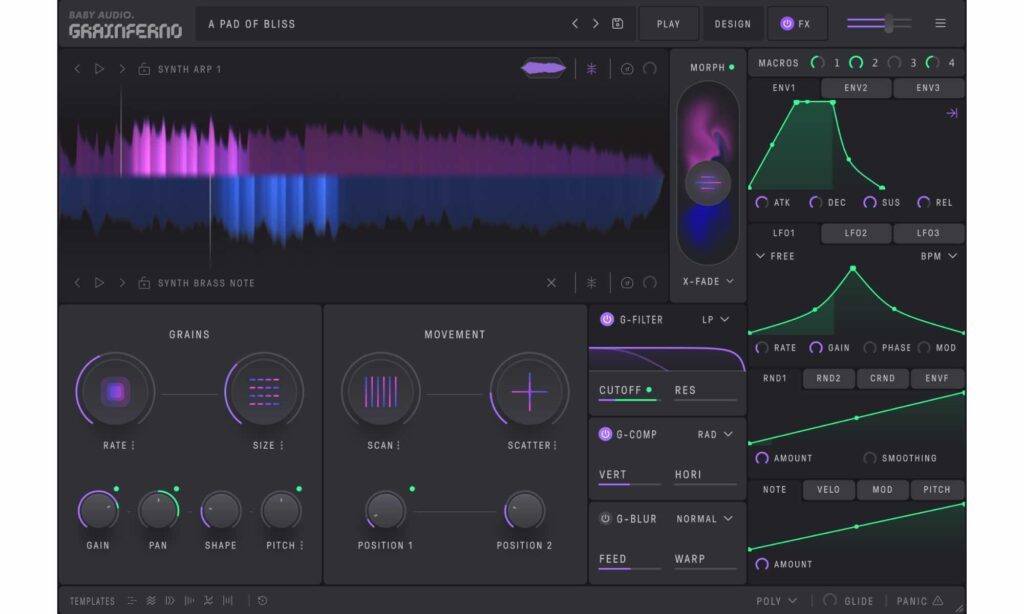This screenshot has height=614, width=1024.
Task: Click the freeze snowflake icon for Synth Arp 1
Action: point(591,69)
